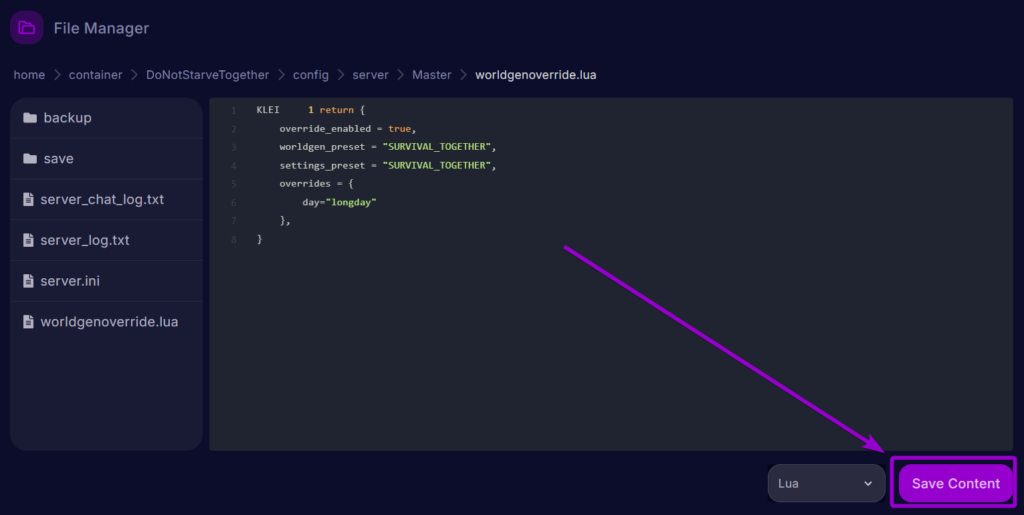Open the Lua language dropdown

(x=826, y=483)
